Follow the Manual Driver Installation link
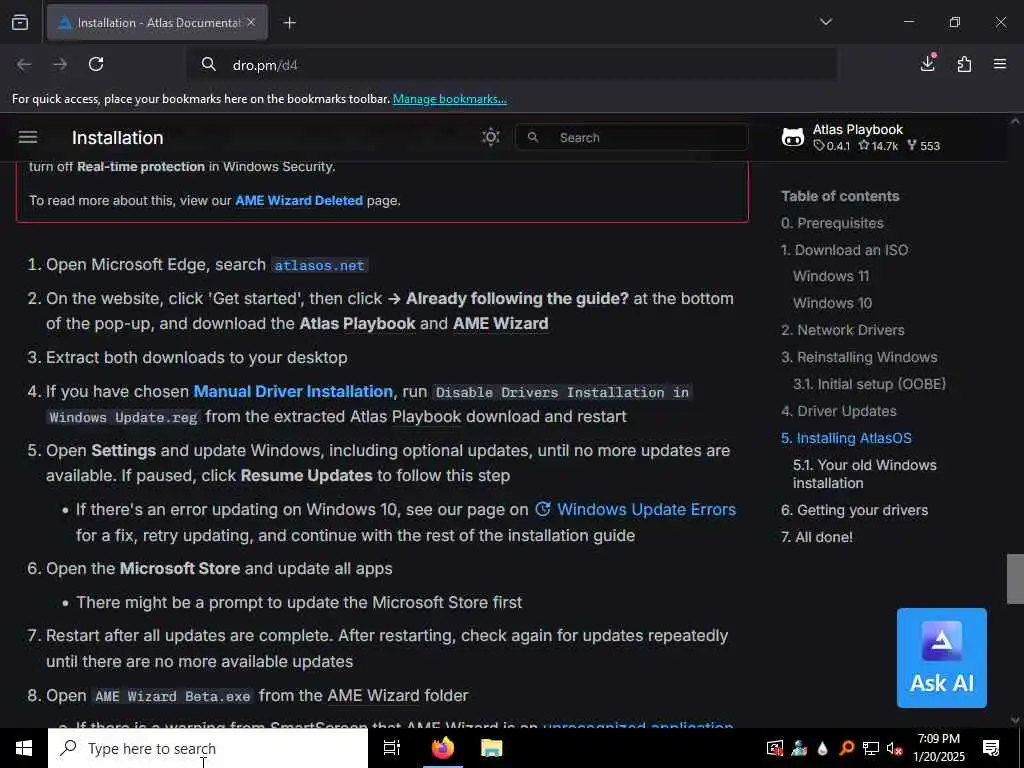 [293, 391]
